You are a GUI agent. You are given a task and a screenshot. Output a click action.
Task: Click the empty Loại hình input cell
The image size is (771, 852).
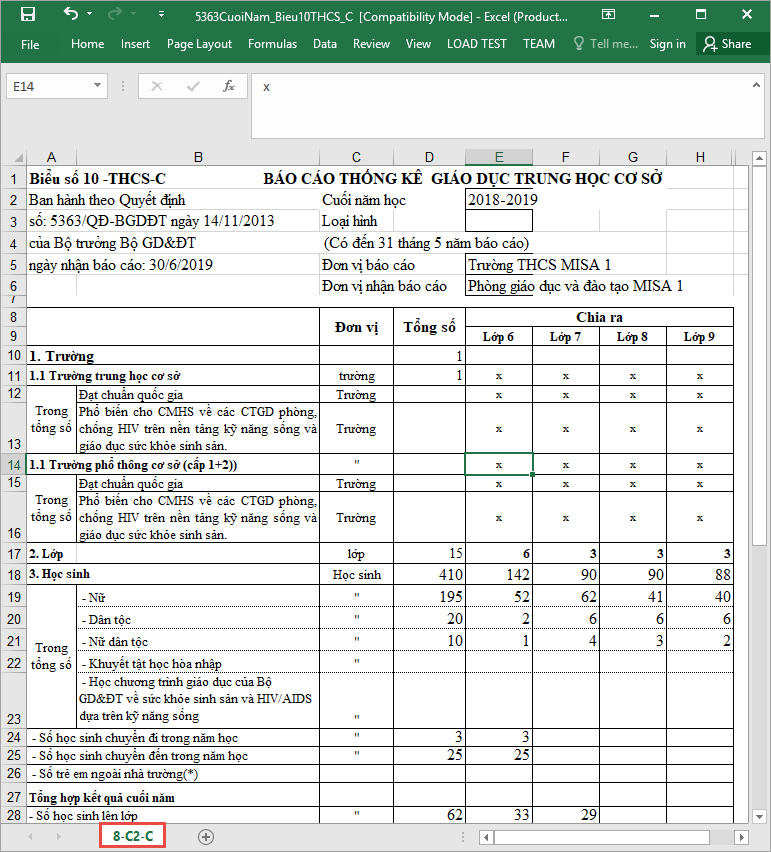pyautogui.click(x=499, y=221)
